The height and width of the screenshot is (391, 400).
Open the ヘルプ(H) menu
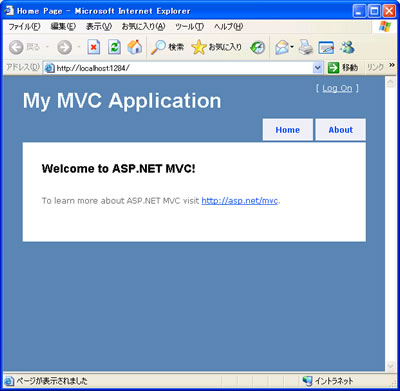[228, 27]
